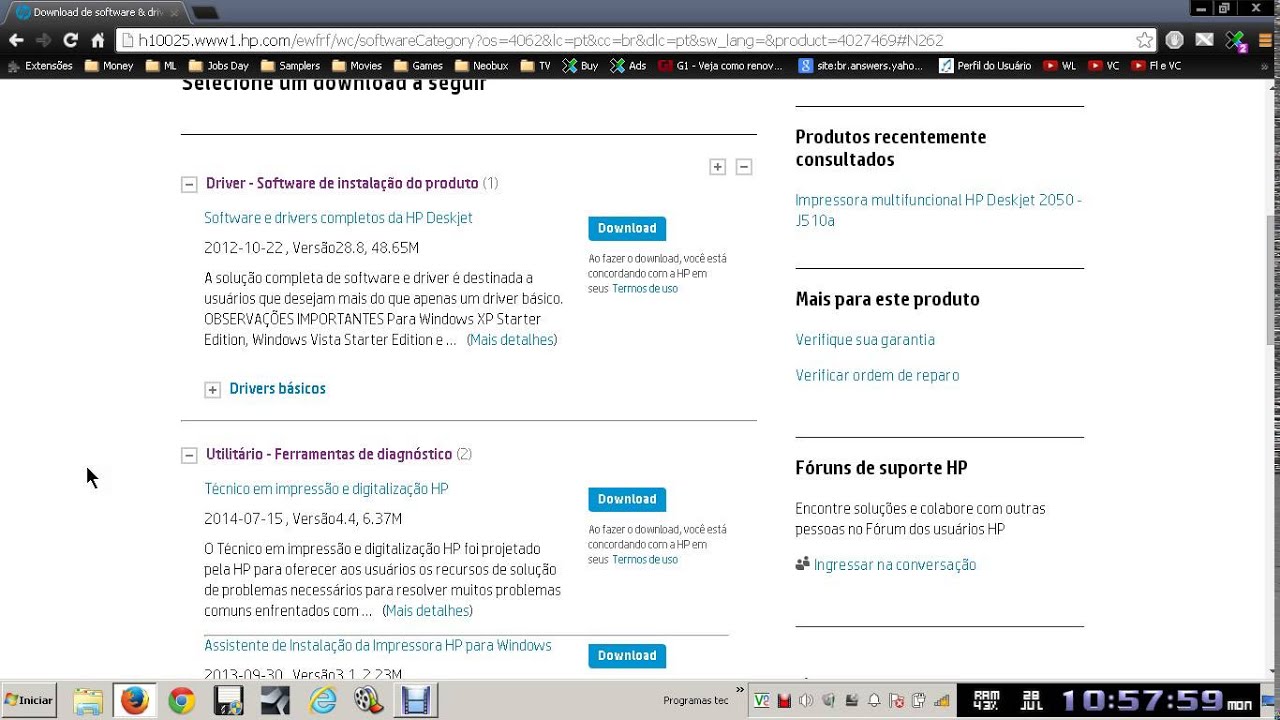Collapse all download sections with minus icon
This screenshot has width=1280, height=720.
pos(744,167)
